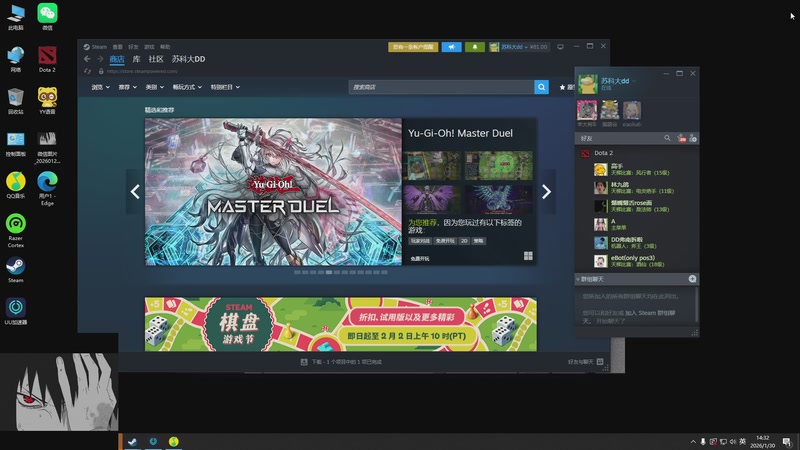Open WeChat desktop icon
The image size is (800, 450).
47,17
